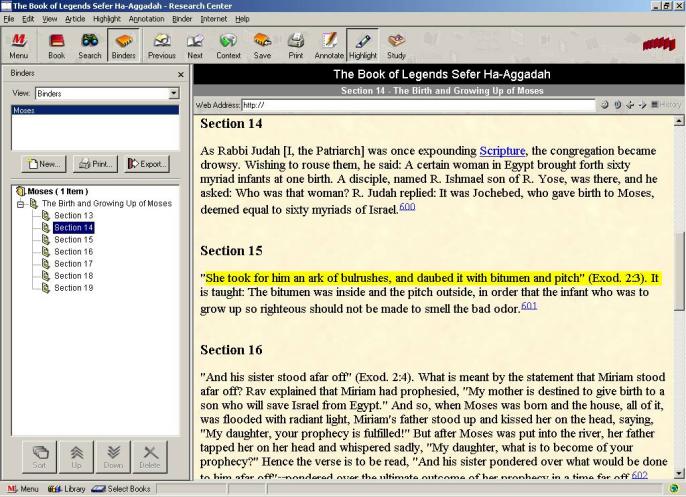
Task: Open Library from status bar
Action: (x=66, y=489)
